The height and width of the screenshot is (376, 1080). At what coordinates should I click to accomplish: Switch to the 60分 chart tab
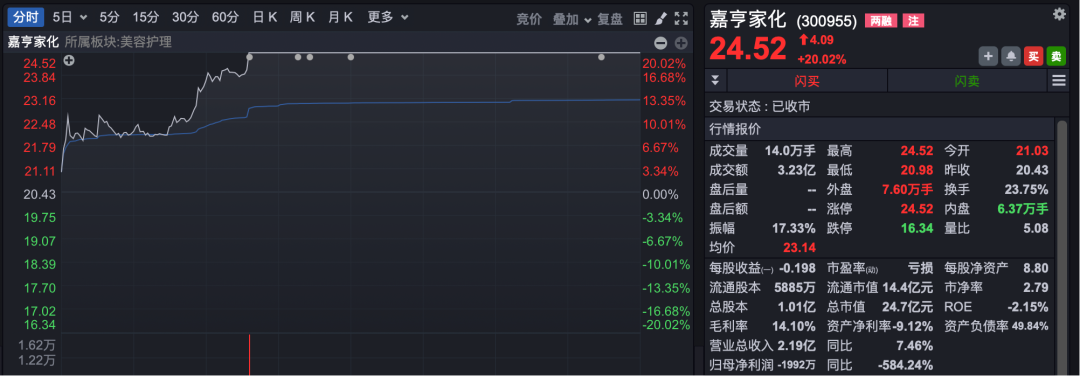point(225,17)
